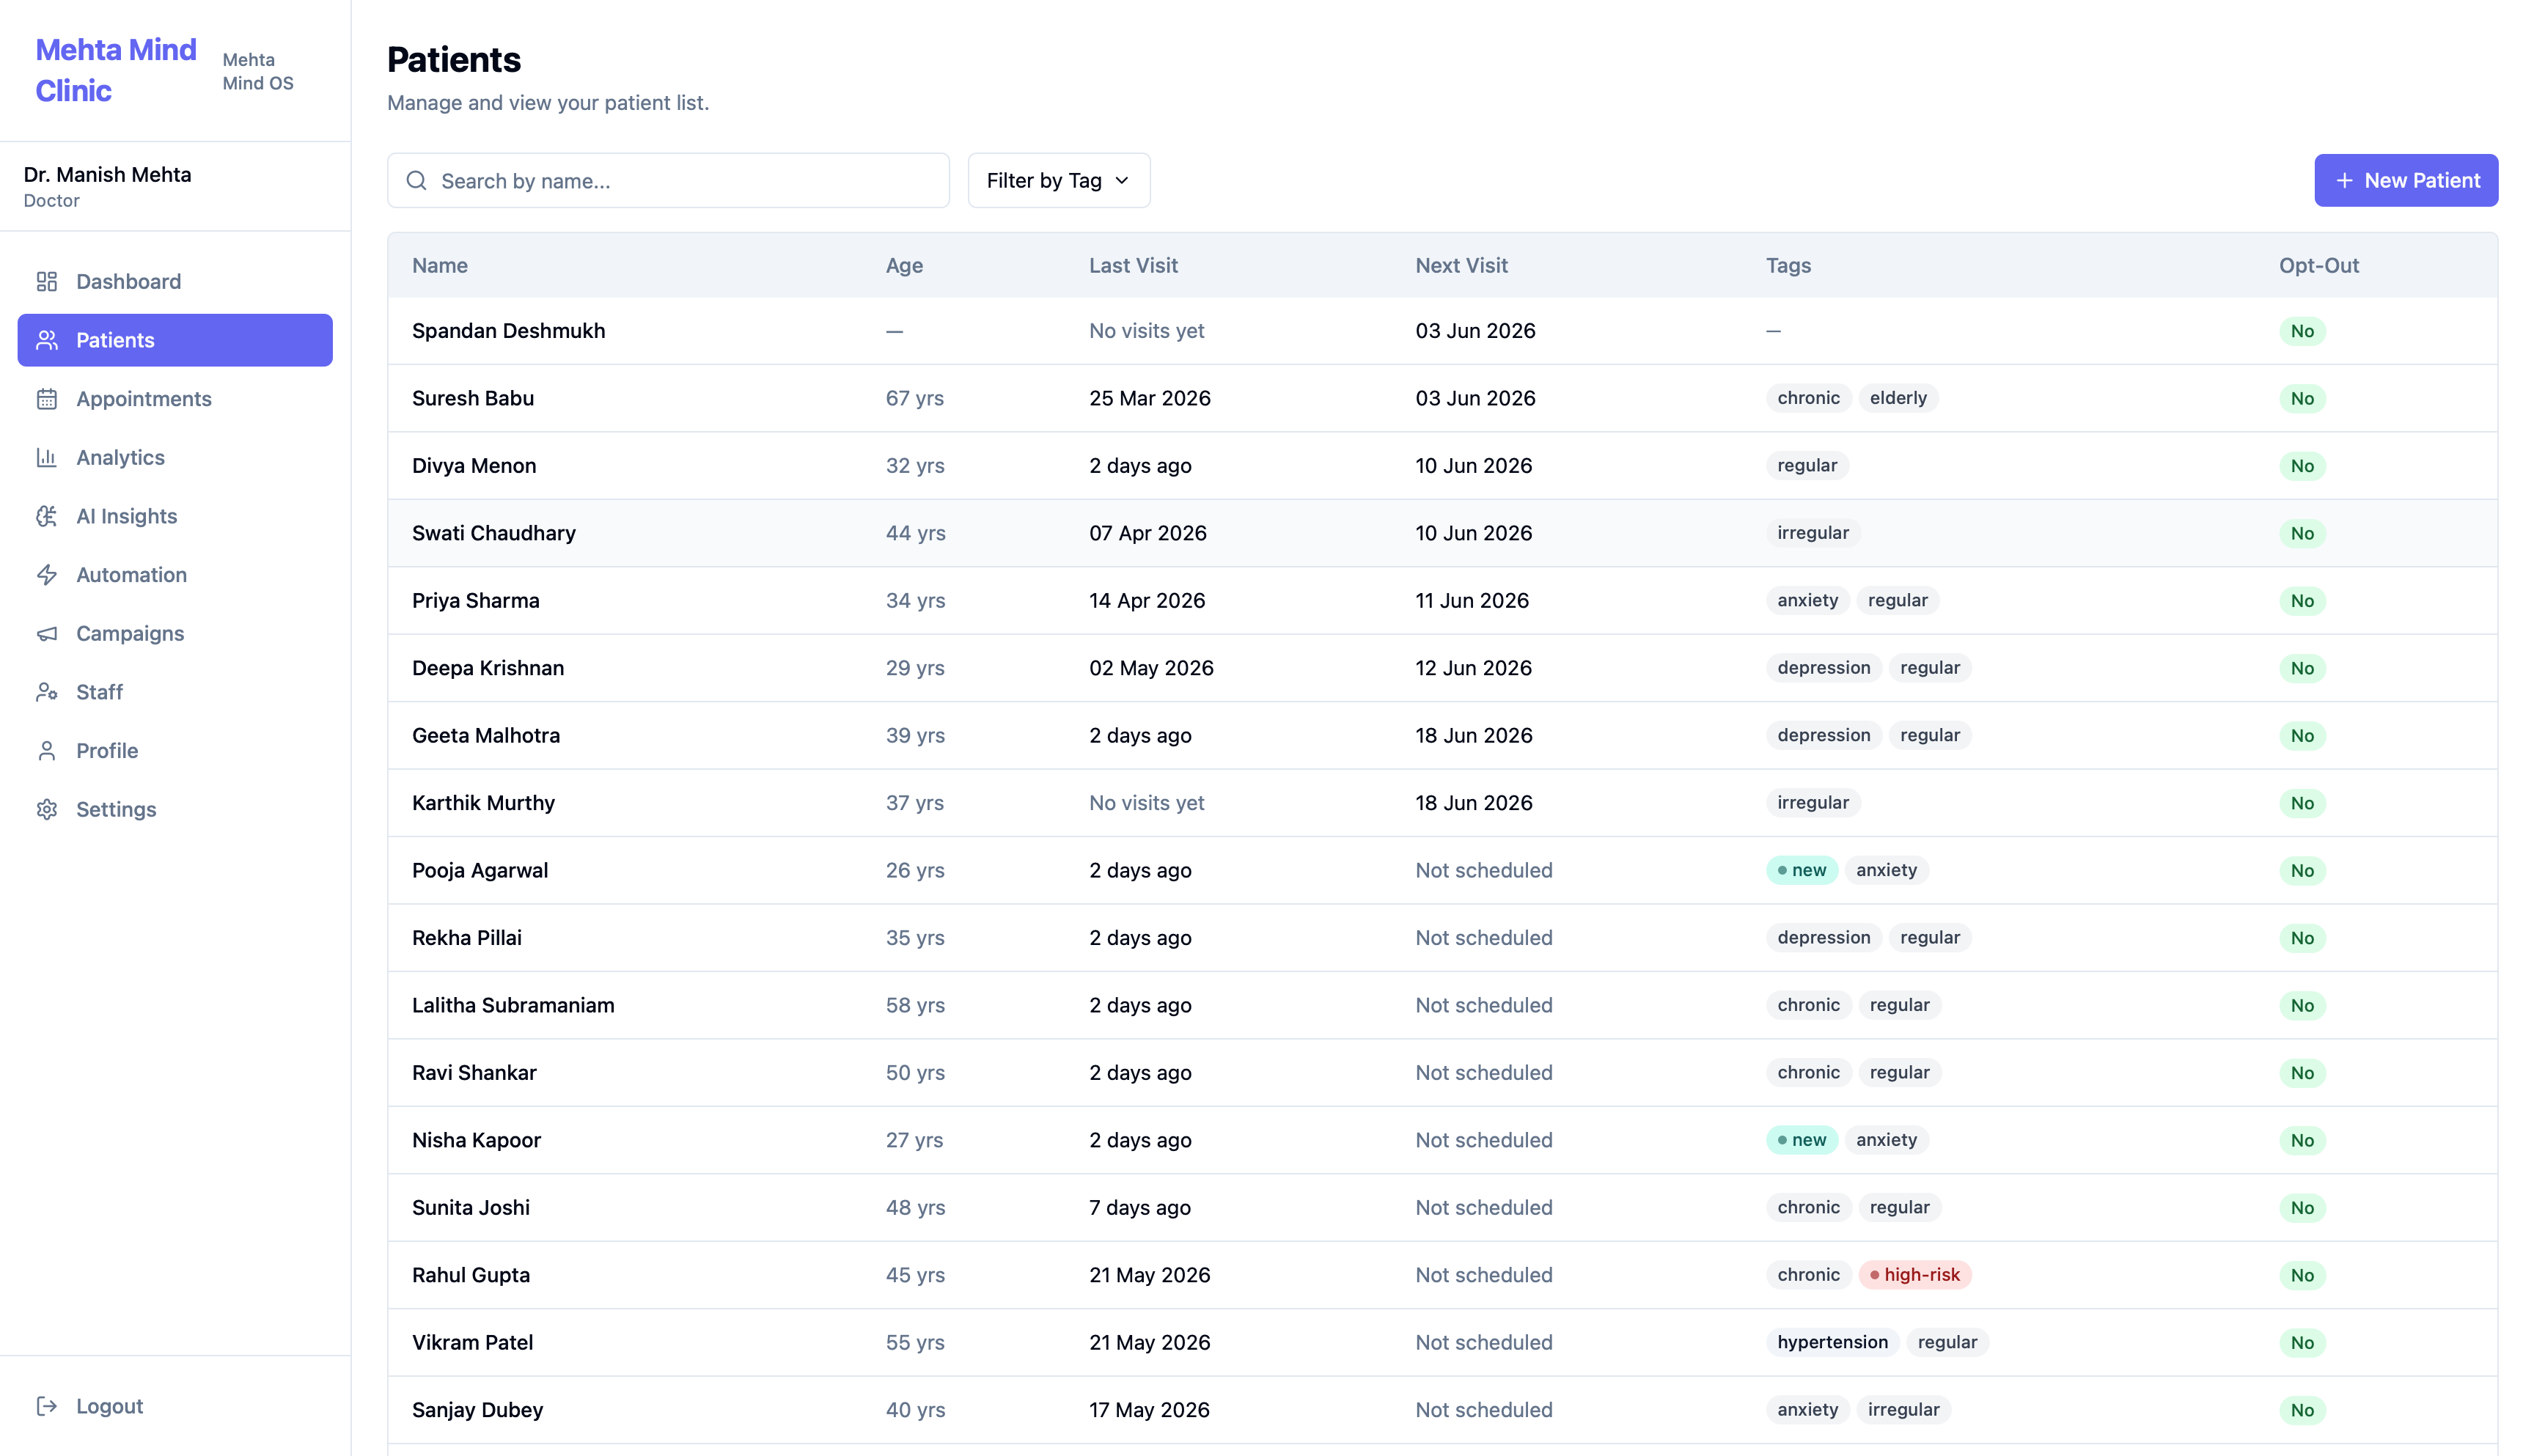Select the Patients sidebar item
Image resolution: width=2534 pixels, height=1456 pixels.
175,340
